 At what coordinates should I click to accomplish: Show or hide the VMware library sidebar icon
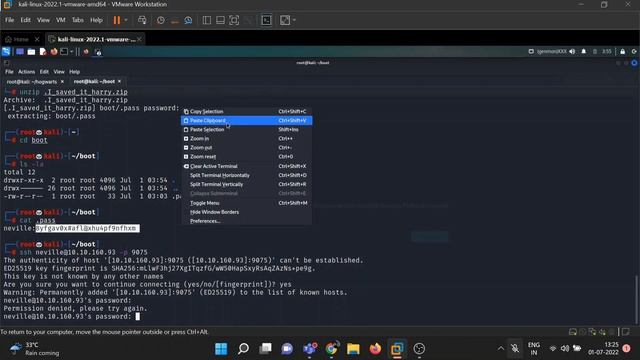(x=207, y=20)
